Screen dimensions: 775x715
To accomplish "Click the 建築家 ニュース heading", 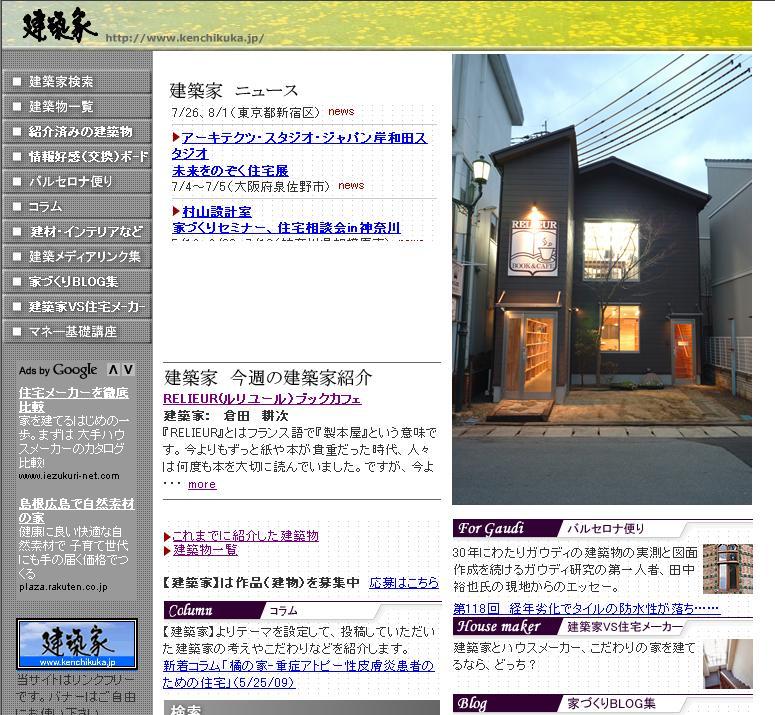I will point(234,90).
